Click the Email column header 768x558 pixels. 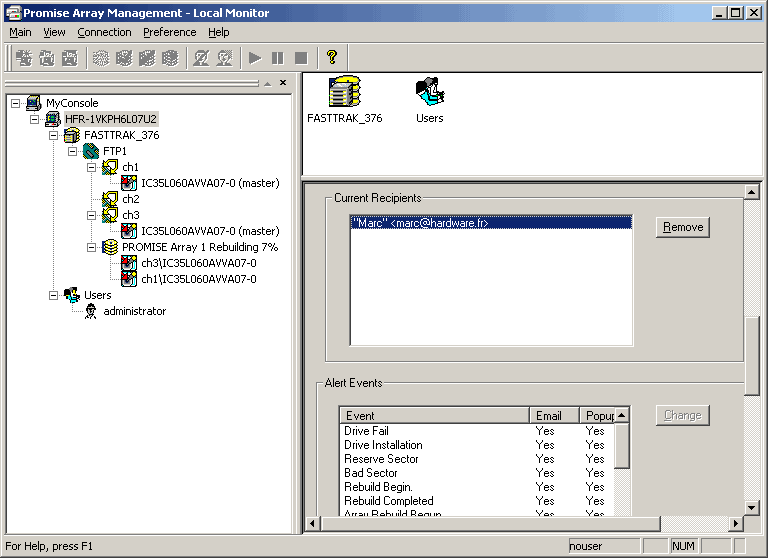tap(554, 415)
